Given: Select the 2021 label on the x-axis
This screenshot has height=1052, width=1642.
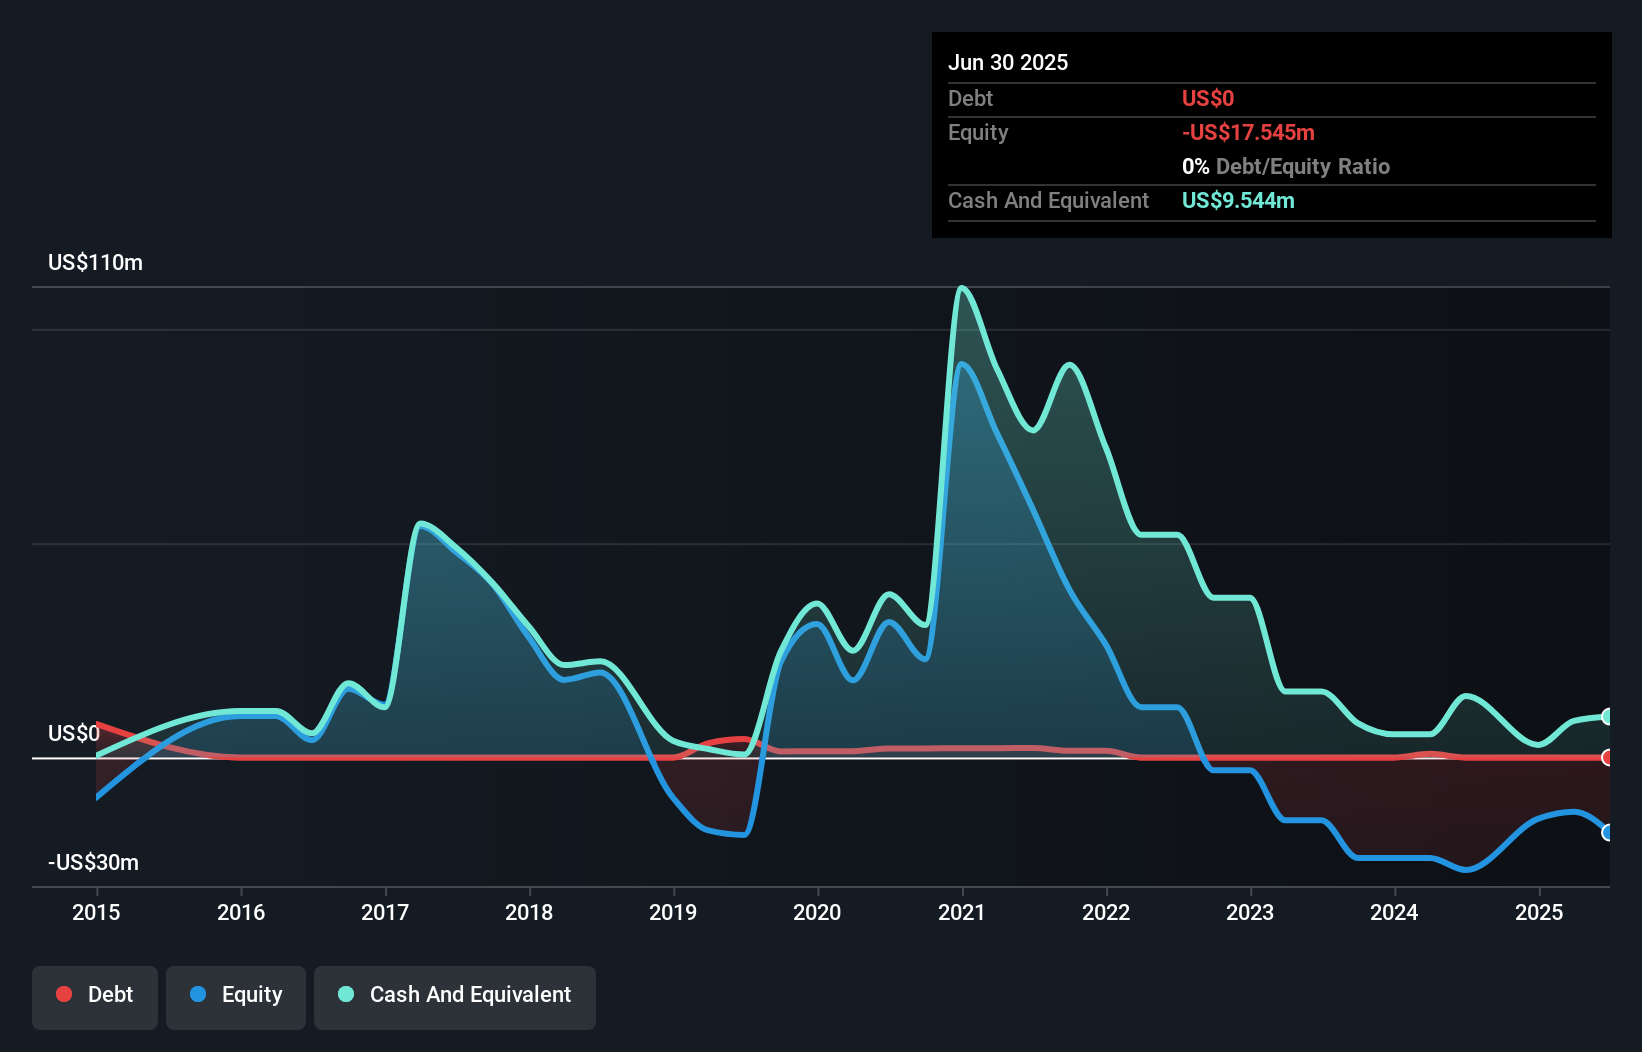Looking at the screenshot, I should [962, 912].
